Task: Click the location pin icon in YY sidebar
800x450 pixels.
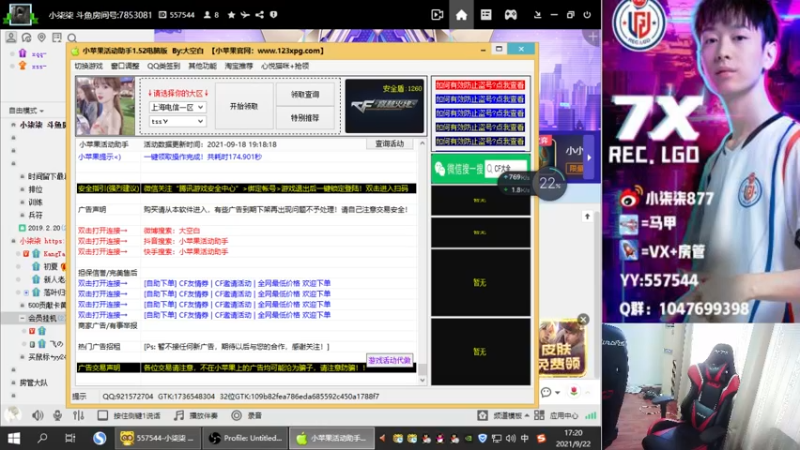Action: point(42,37)
